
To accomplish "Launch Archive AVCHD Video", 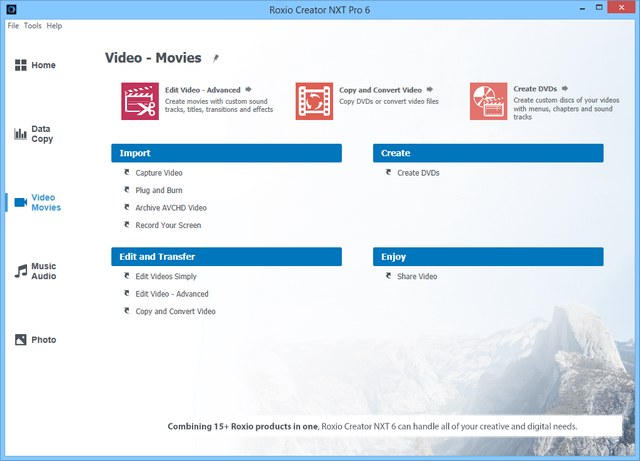I will (x=171, y=208).
